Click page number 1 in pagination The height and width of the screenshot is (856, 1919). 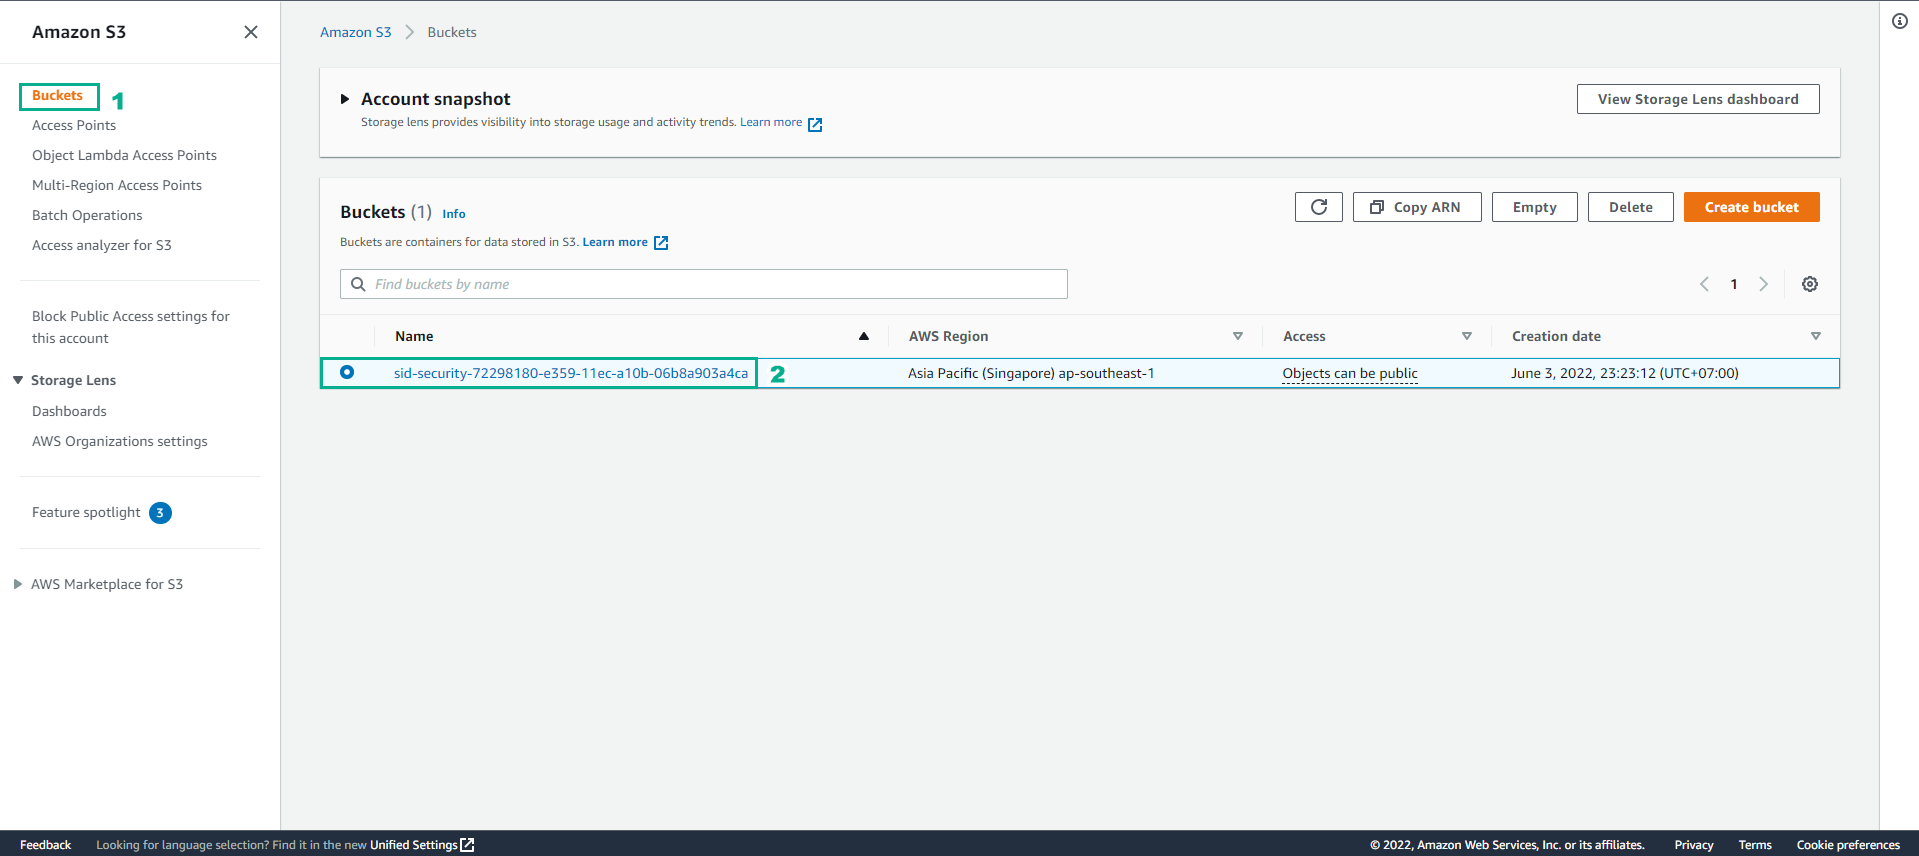pos(1734,284)
